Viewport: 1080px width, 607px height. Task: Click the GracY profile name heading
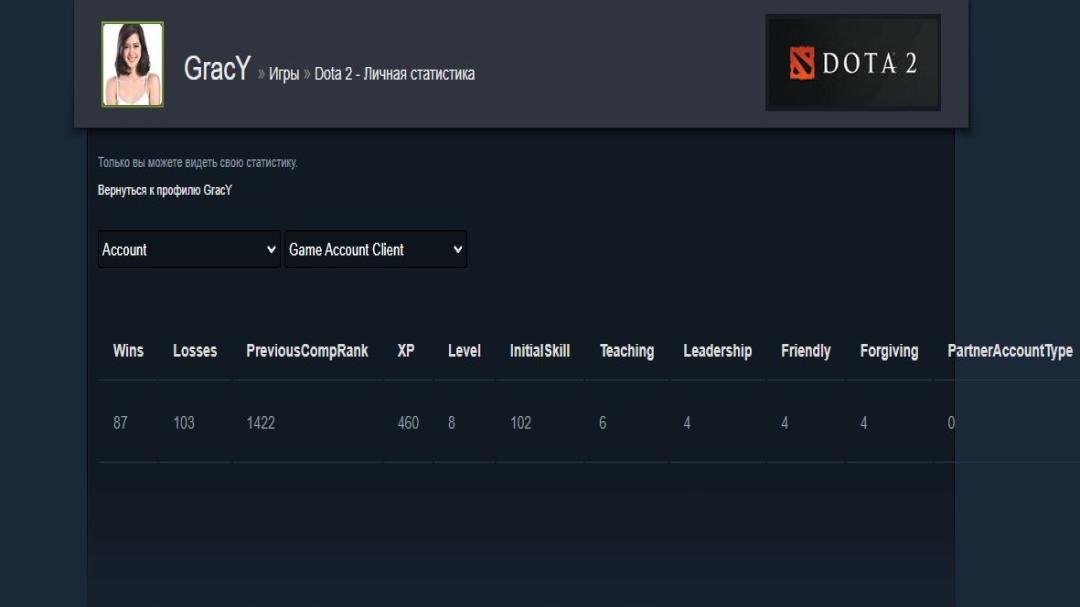point(217,69)
